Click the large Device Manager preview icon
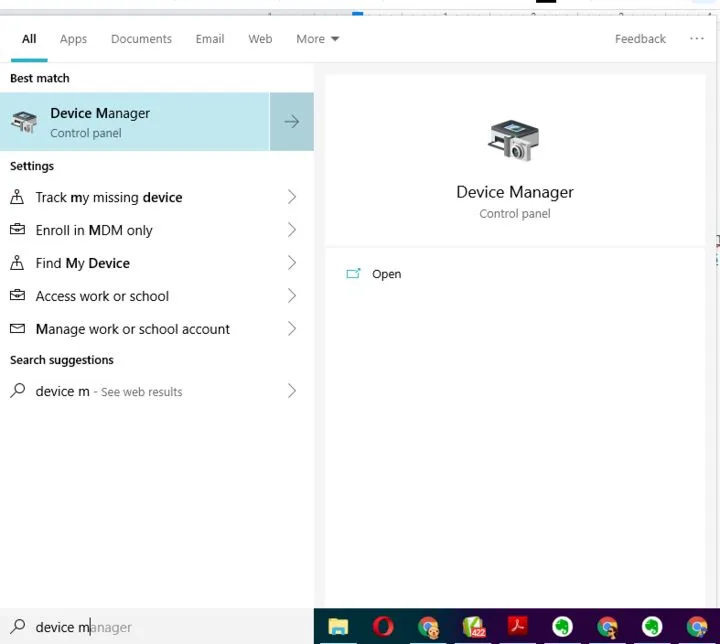Image resolution: width=720 pixels, height=644 pixels. [514, 141]
